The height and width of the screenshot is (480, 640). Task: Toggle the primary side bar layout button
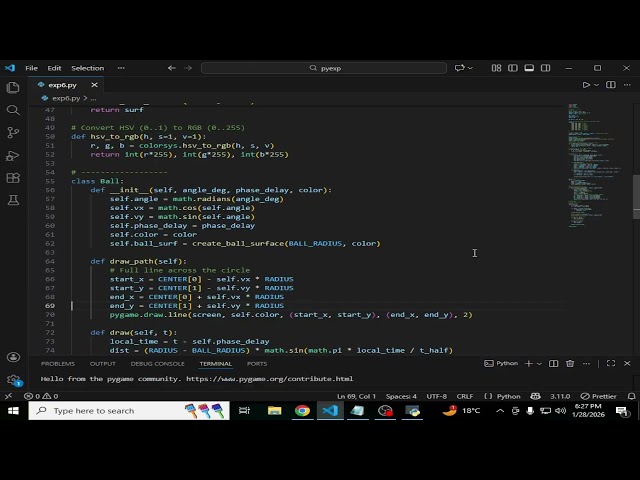pyautogui.click(x=511, y=68)
